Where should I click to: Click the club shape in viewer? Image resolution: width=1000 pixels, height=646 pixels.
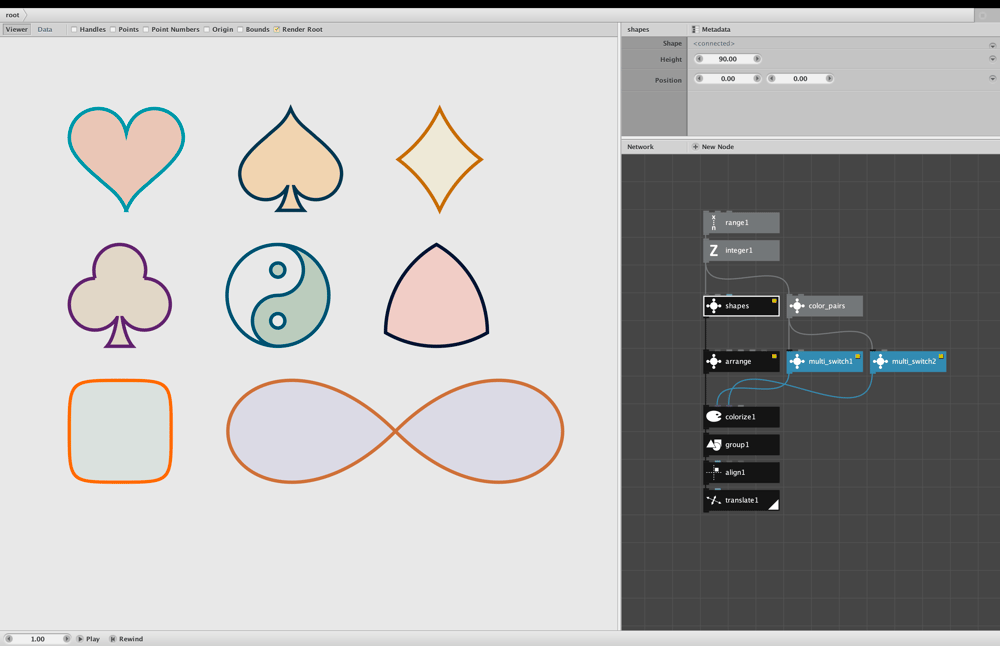(120, 295)
